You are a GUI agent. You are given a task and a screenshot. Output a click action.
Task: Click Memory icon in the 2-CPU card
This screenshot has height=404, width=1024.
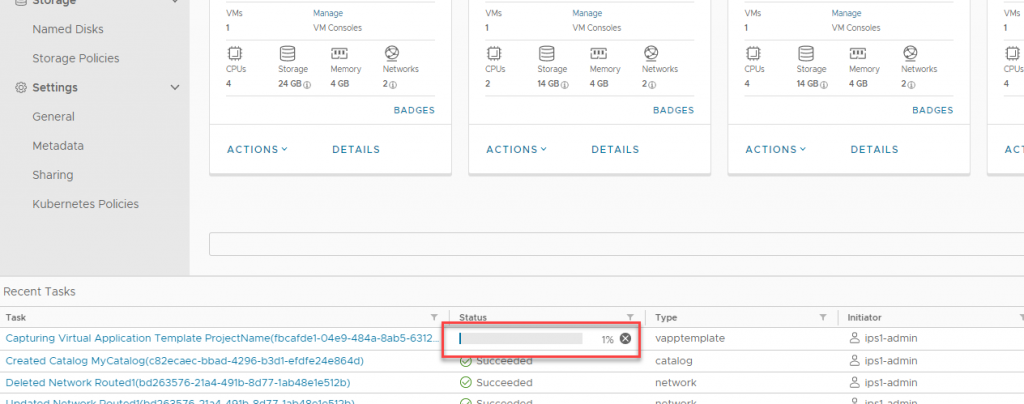click(x=598, y=53)
